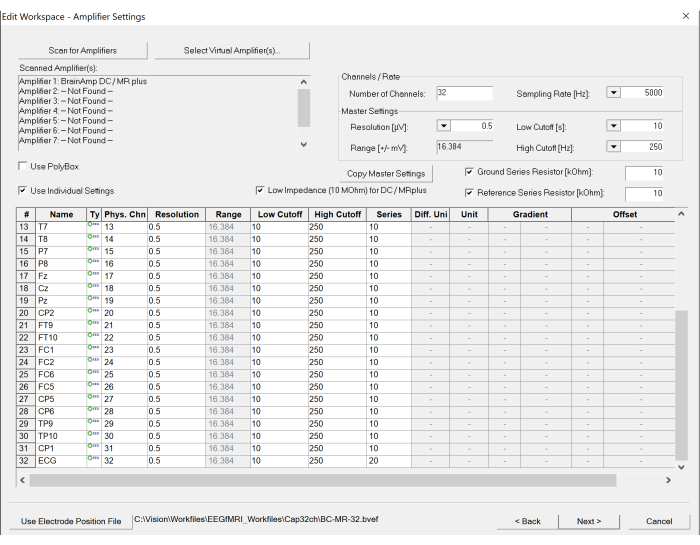The height and width of the screenshot is (545, 700).
Task: Enable the Use PolyBox checkbox
Action: click(22, 166)
